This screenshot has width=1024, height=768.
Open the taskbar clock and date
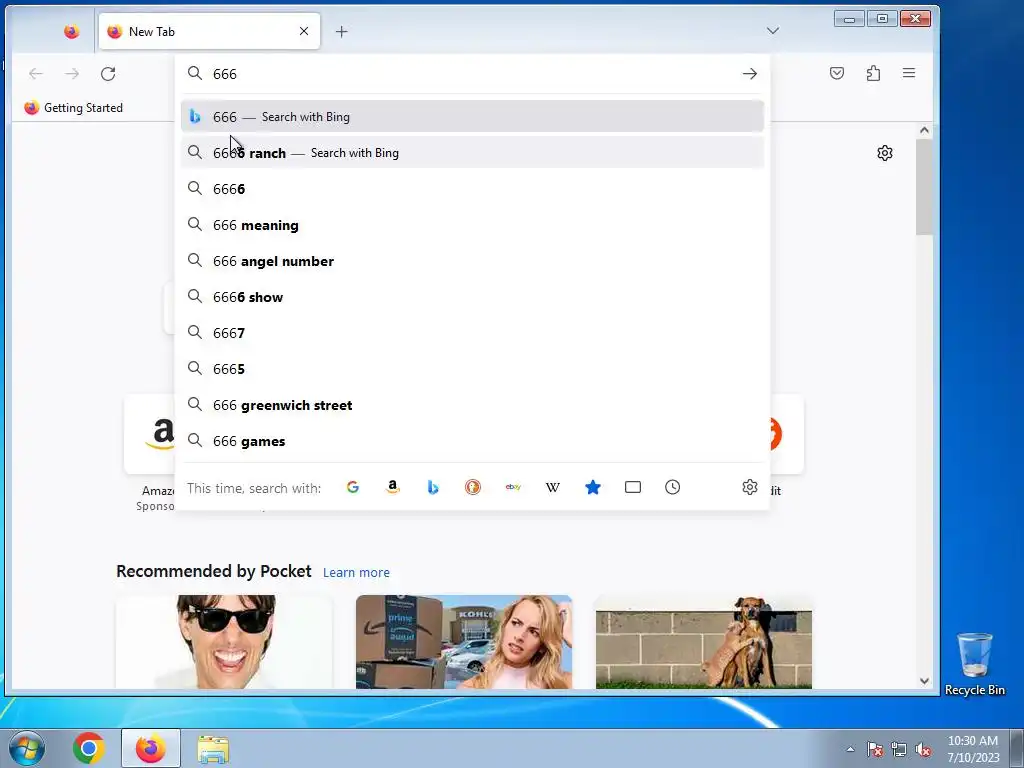click(973, 749)
